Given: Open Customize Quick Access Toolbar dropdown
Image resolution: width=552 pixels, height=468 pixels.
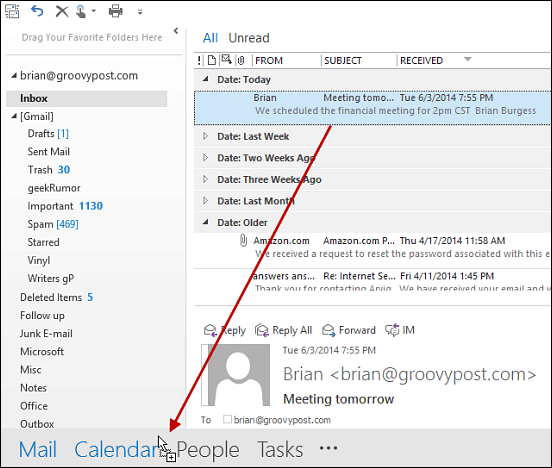Looking at the screenshot, I should 140,12.
